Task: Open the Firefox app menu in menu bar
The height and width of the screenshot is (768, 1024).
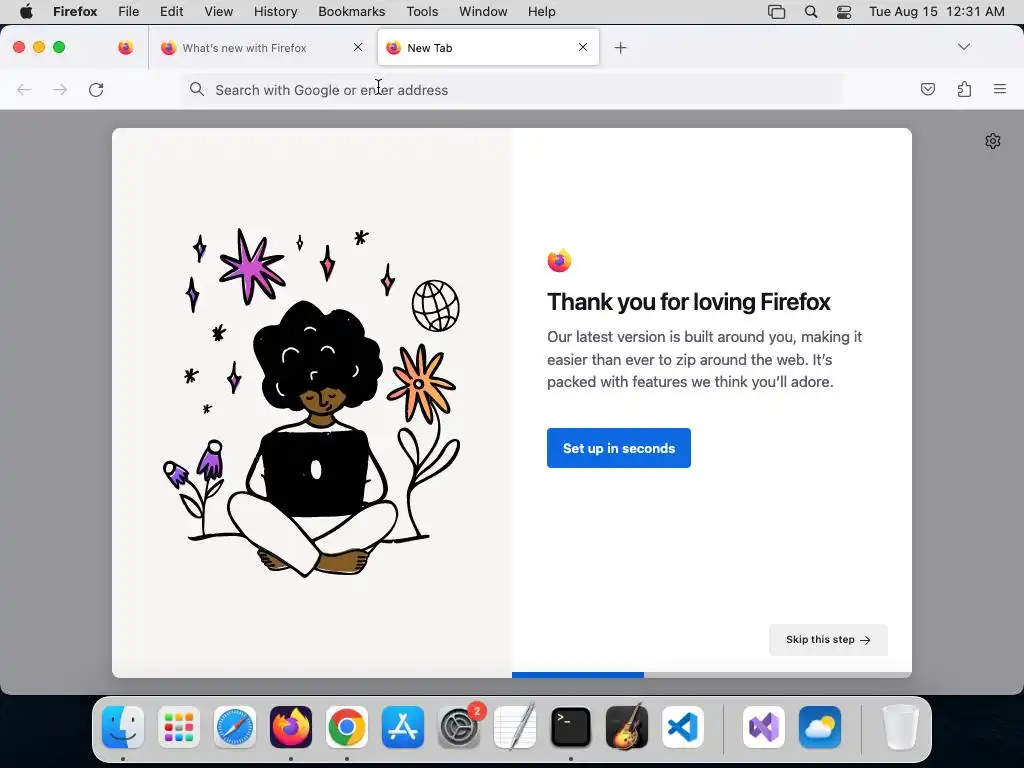Action: (75, 12)
